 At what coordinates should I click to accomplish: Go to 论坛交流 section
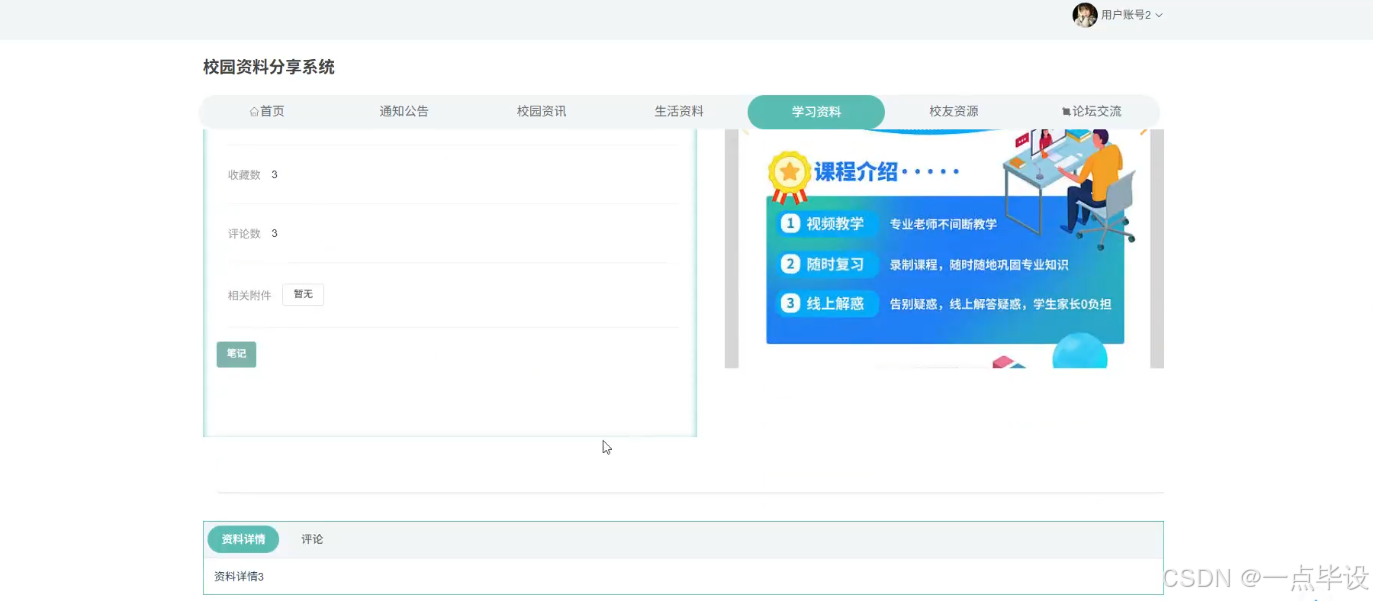click(x=1091, y=112)
